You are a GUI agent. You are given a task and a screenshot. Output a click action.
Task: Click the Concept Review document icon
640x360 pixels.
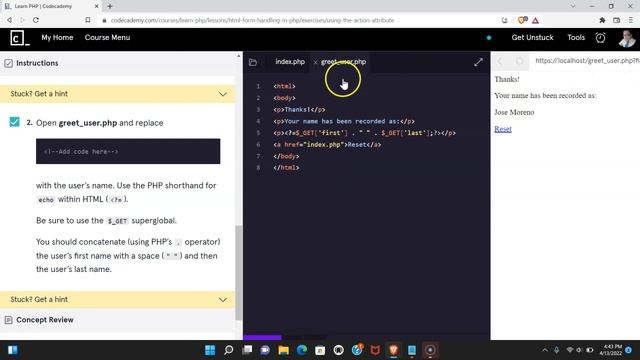(x=9, y=320)
